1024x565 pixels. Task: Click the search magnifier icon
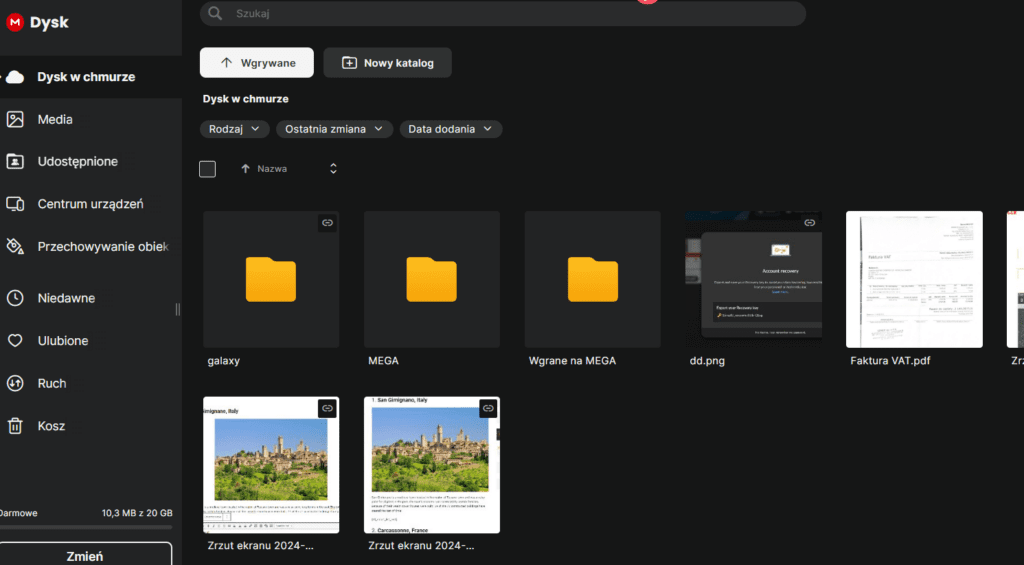tap(215, 14)
